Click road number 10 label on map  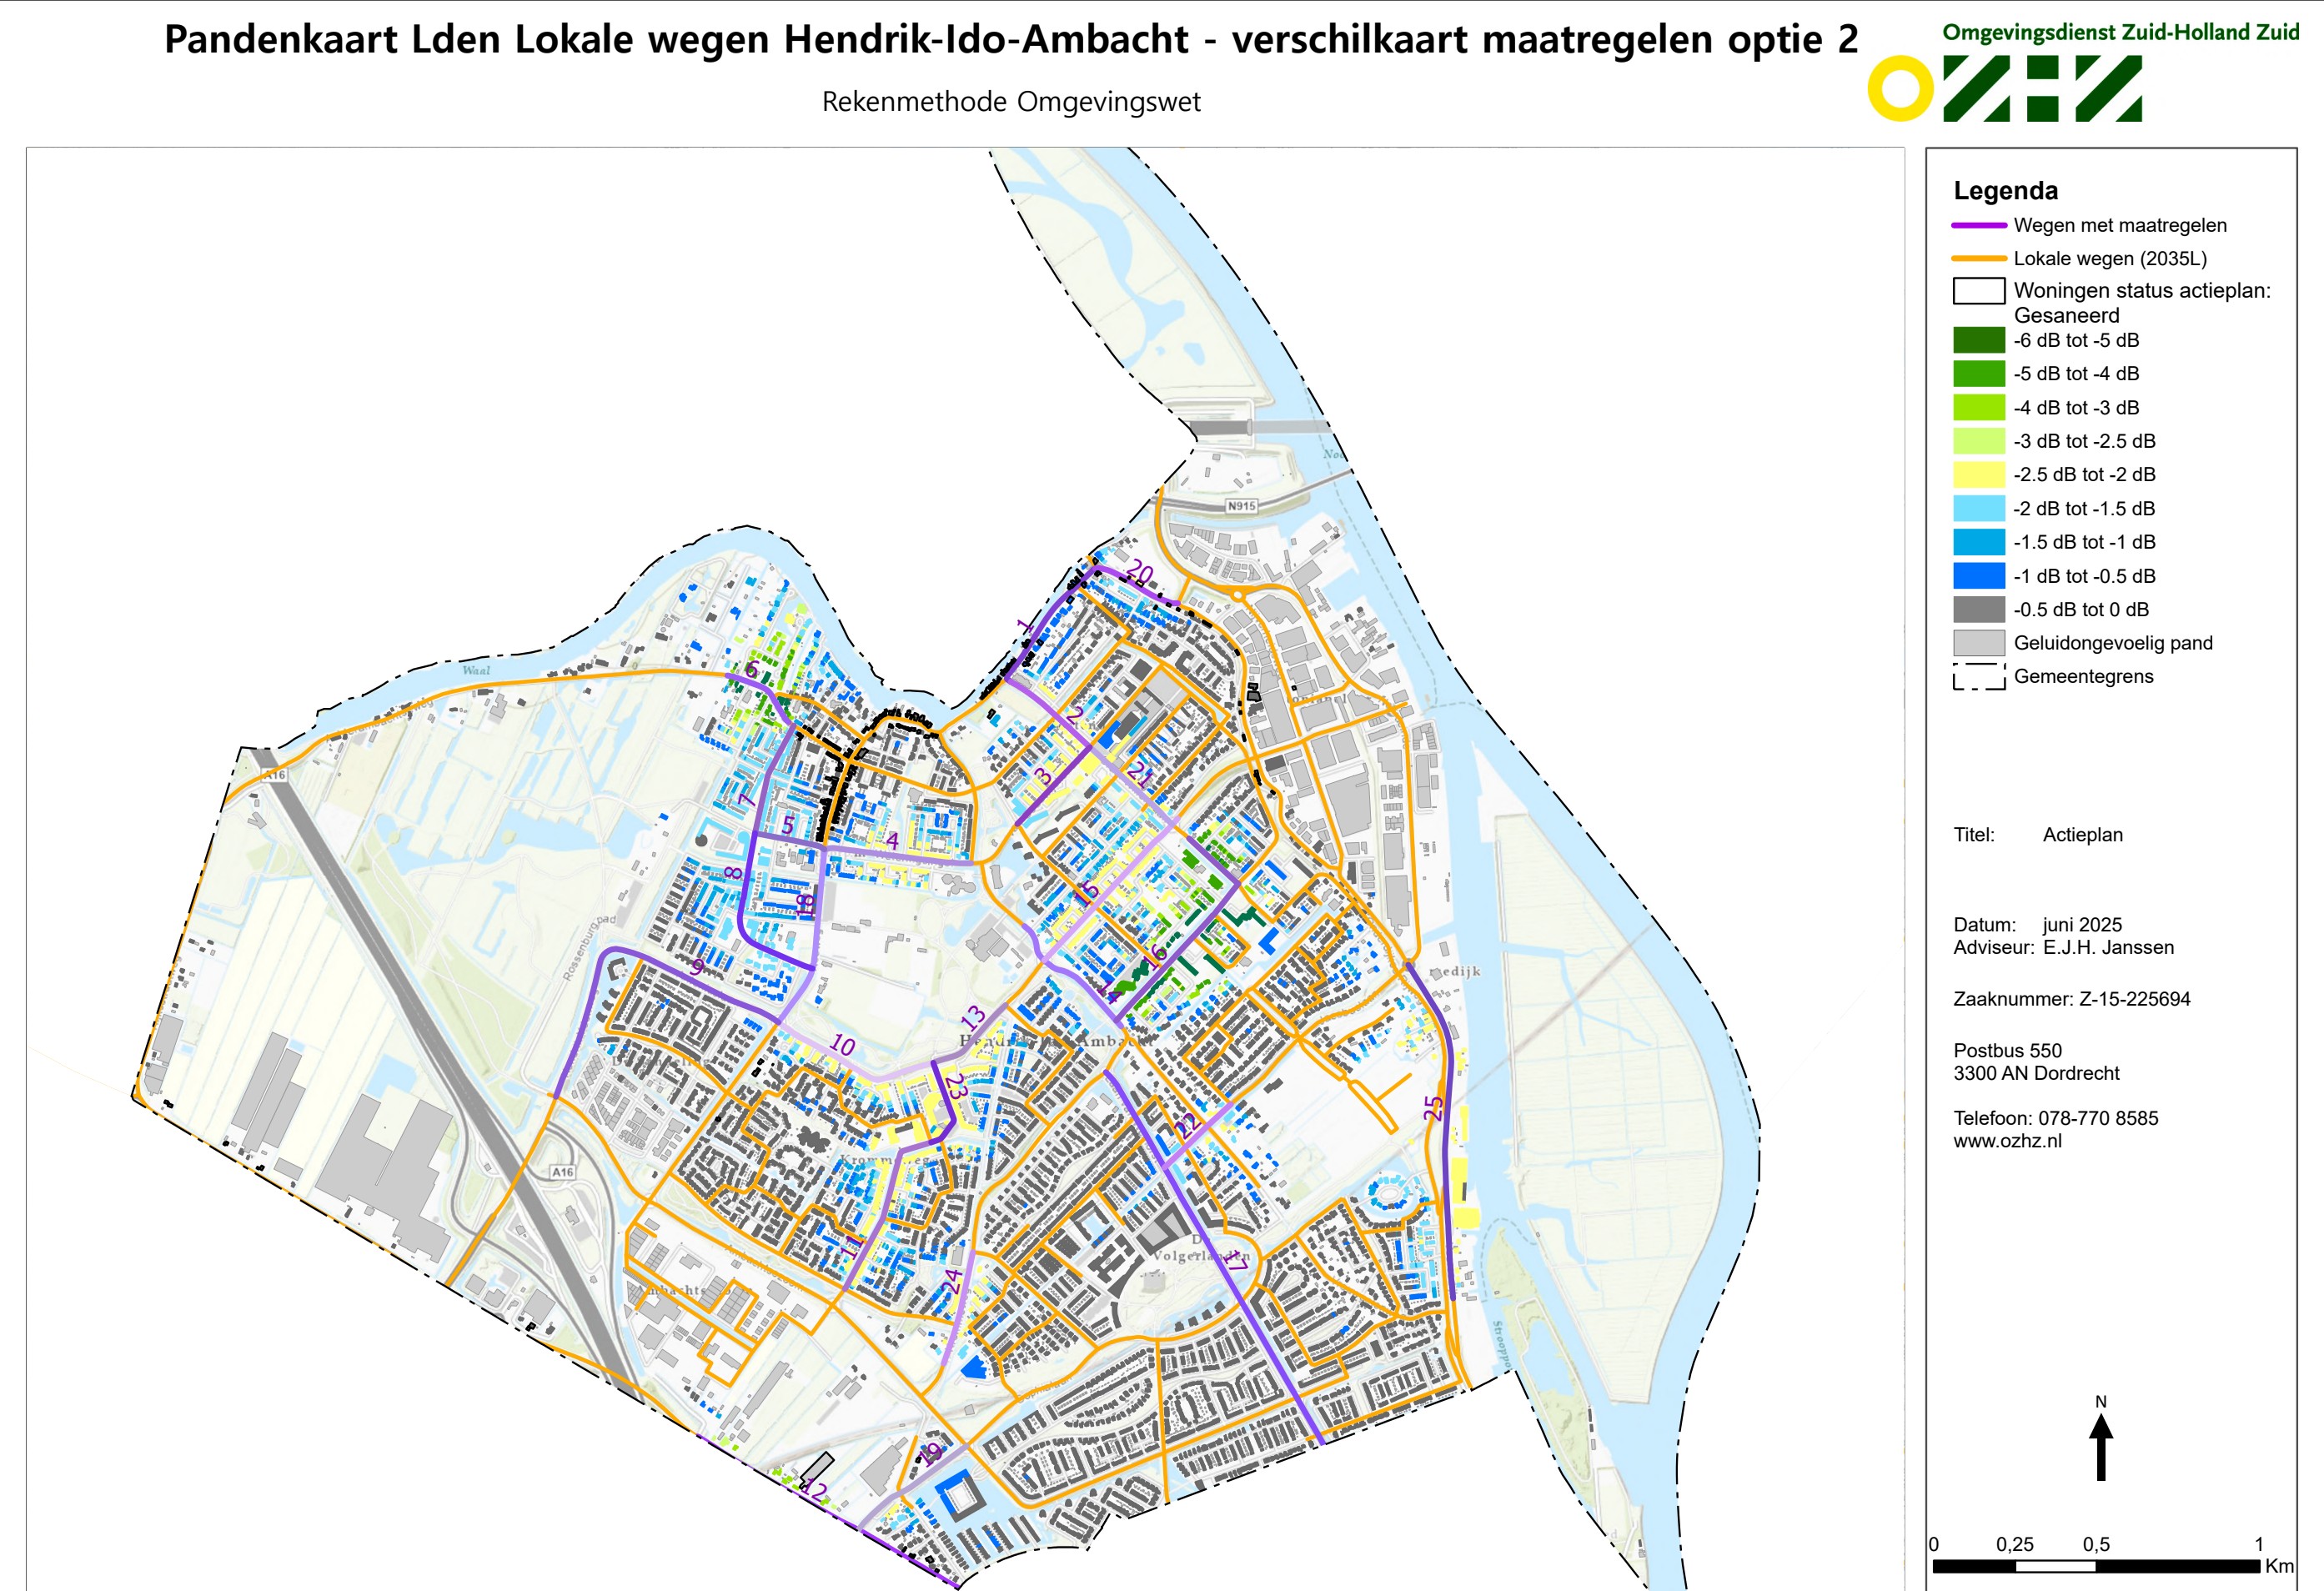[843, 1045]
